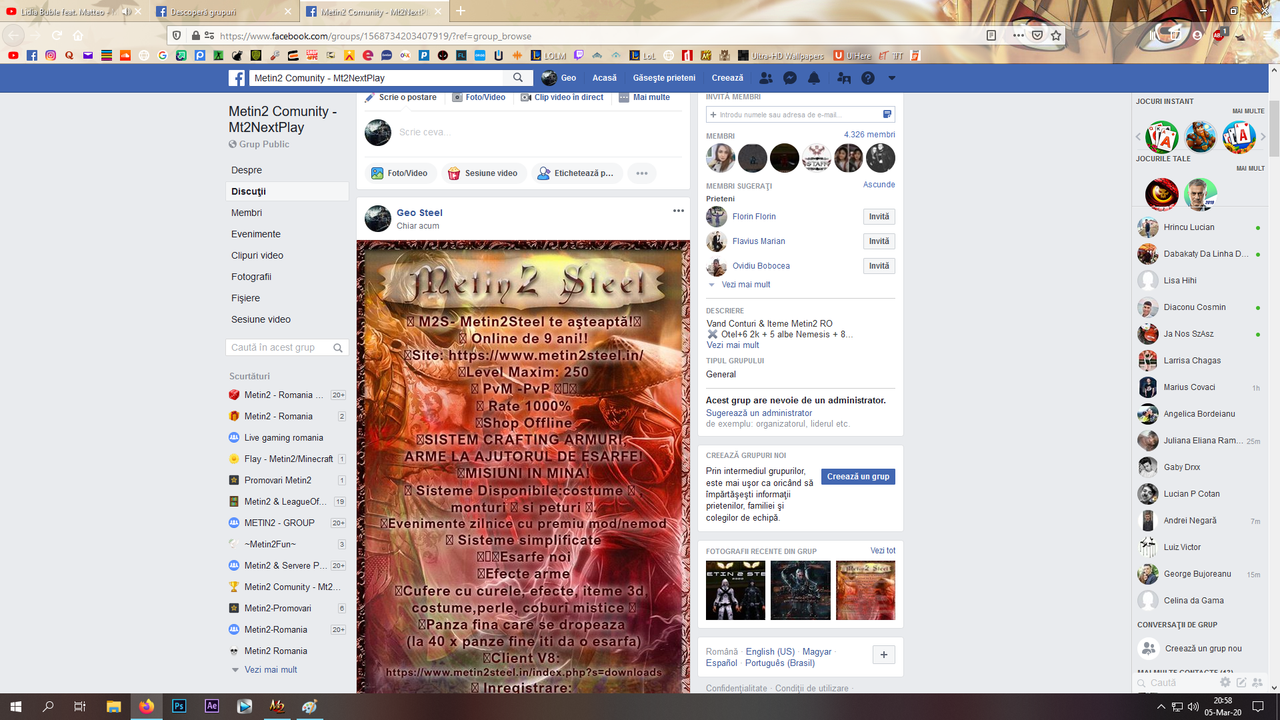Click the search magnifier in Facebook search bar
Screen dimensions: 1280x720
point(518,78)
